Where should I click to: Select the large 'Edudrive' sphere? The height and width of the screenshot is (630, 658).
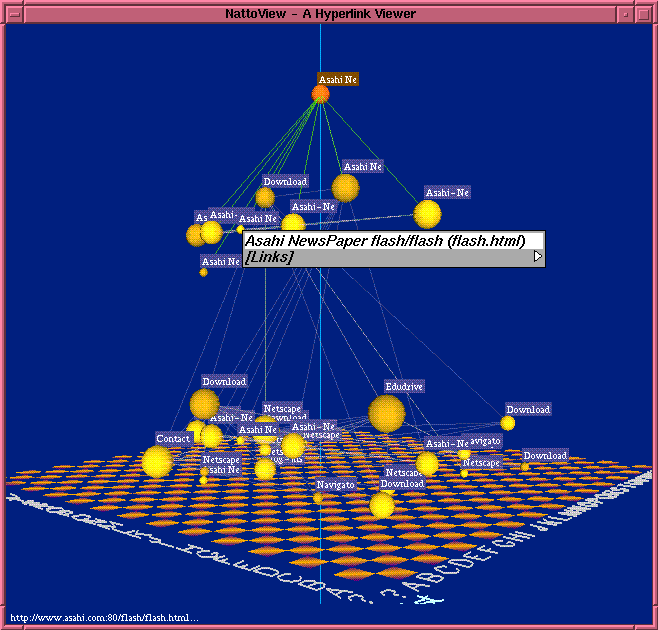(x=386, y=413)
